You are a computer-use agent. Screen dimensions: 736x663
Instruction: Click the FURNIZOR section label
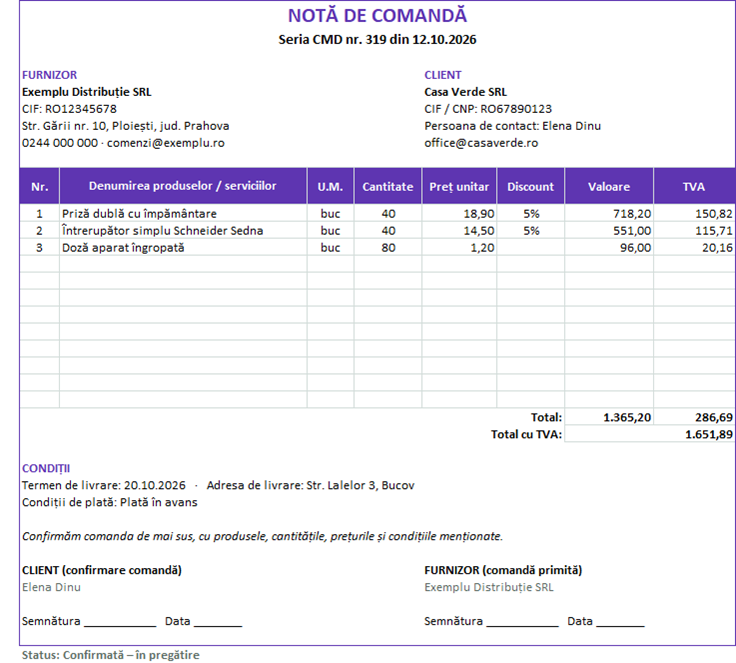(49, 75)
